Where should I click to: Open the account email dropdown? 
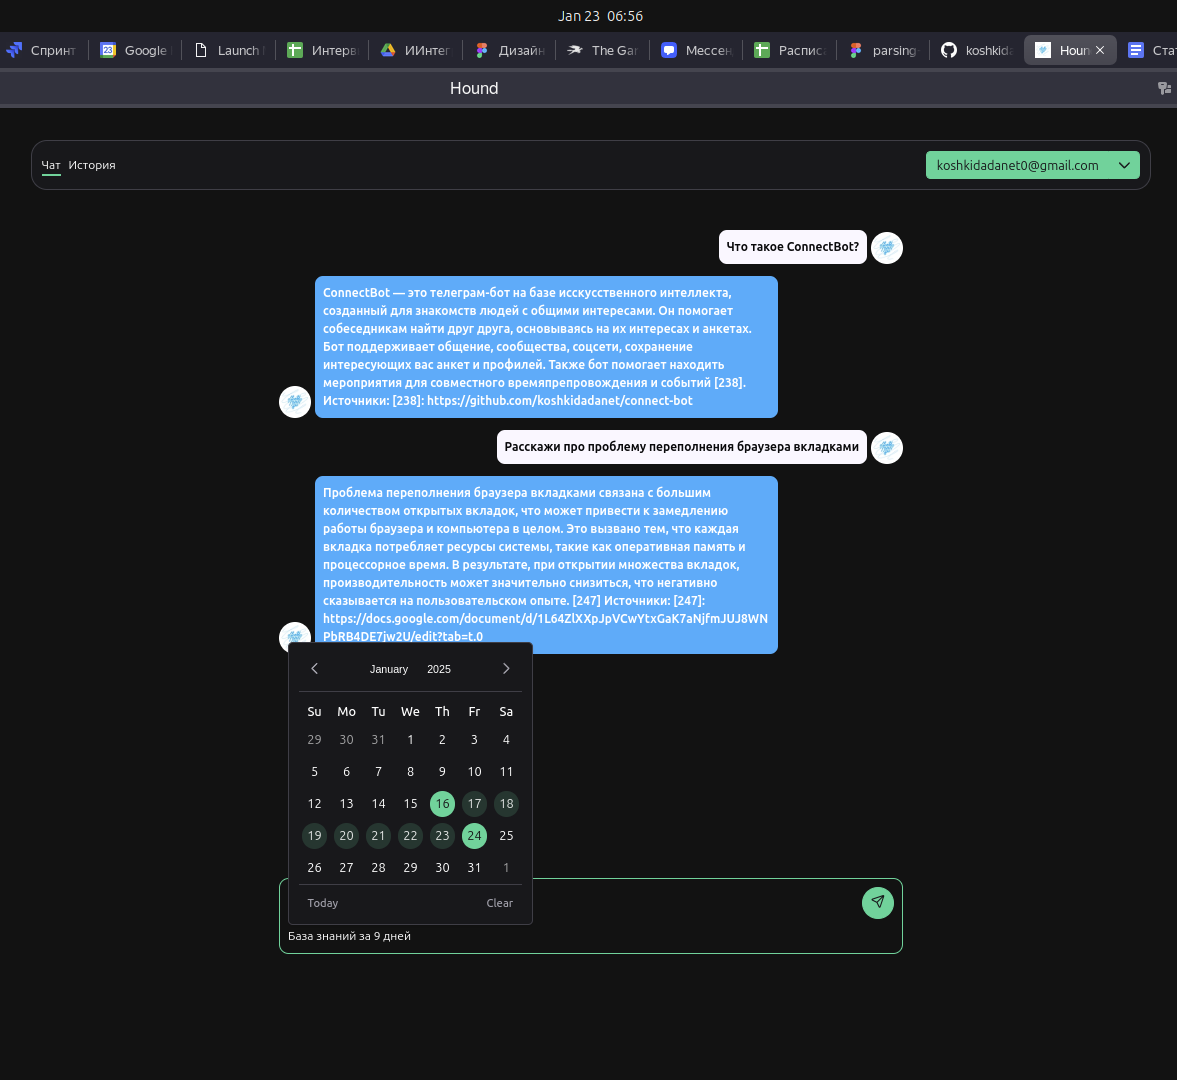click(1032, 165)
